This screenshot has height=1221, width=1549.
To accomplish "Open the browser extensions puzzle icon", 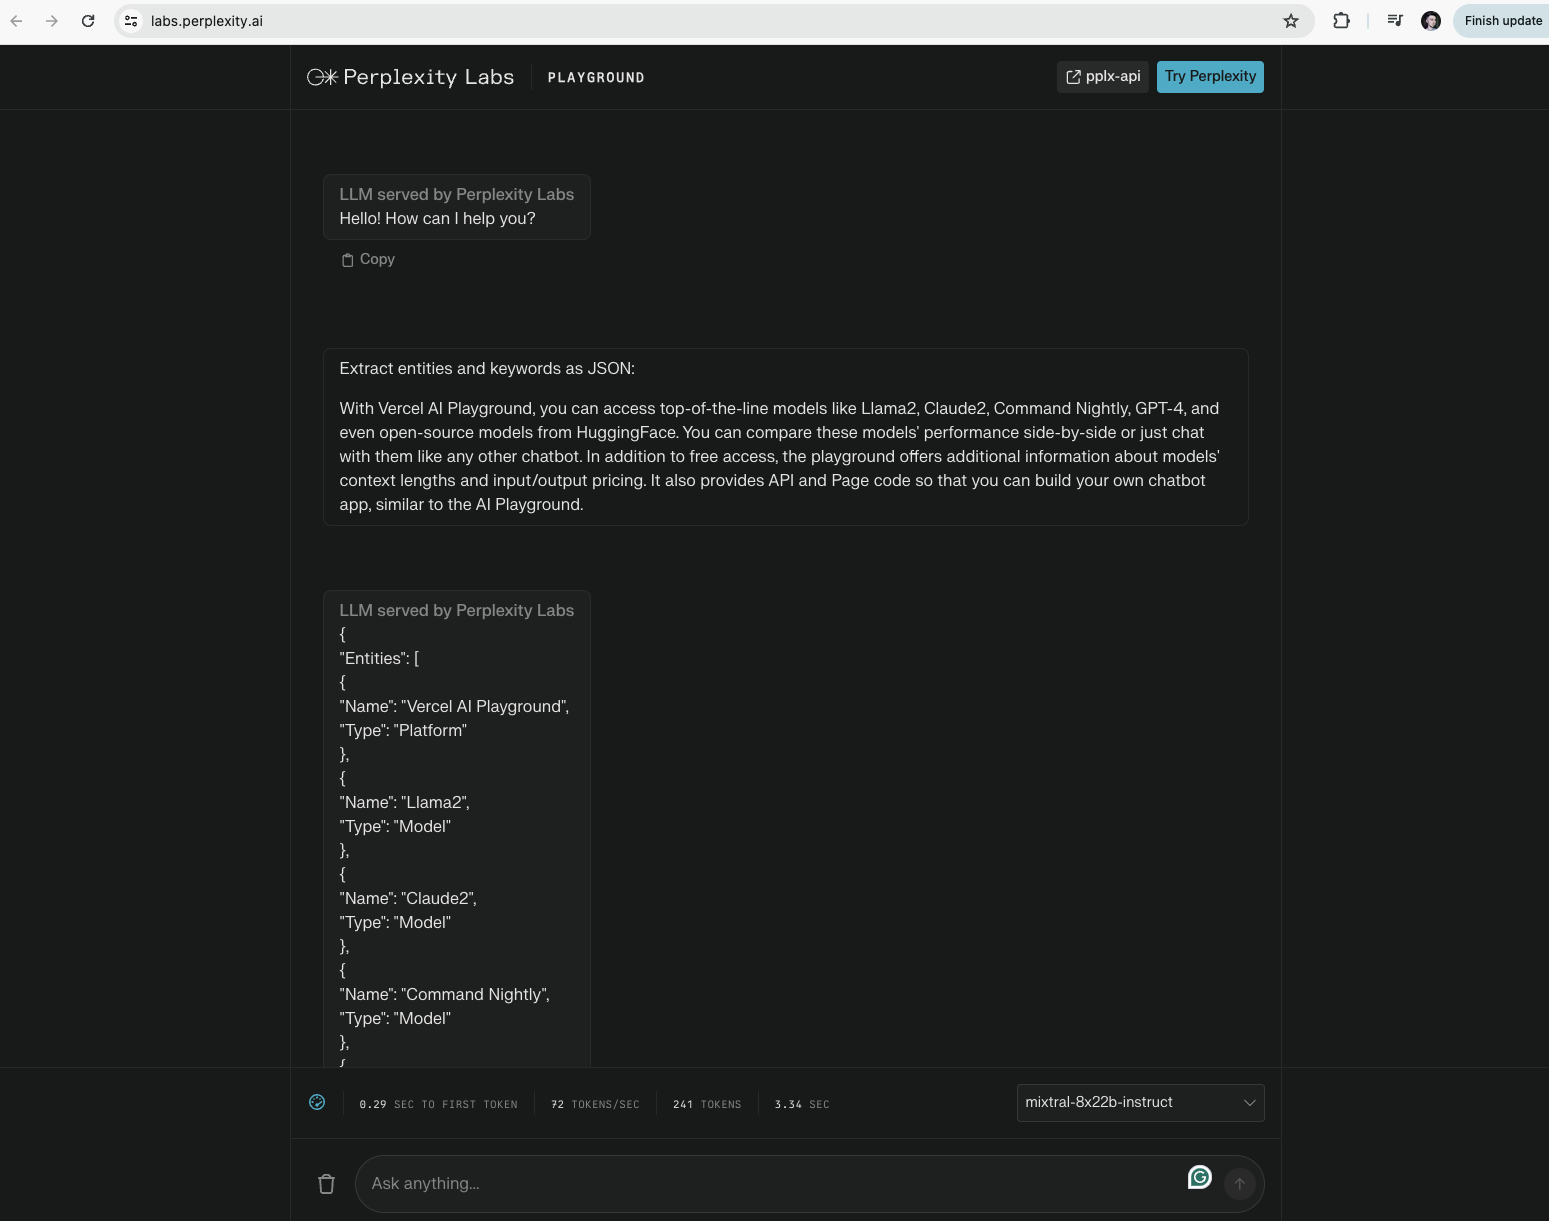I will 1342,21.
